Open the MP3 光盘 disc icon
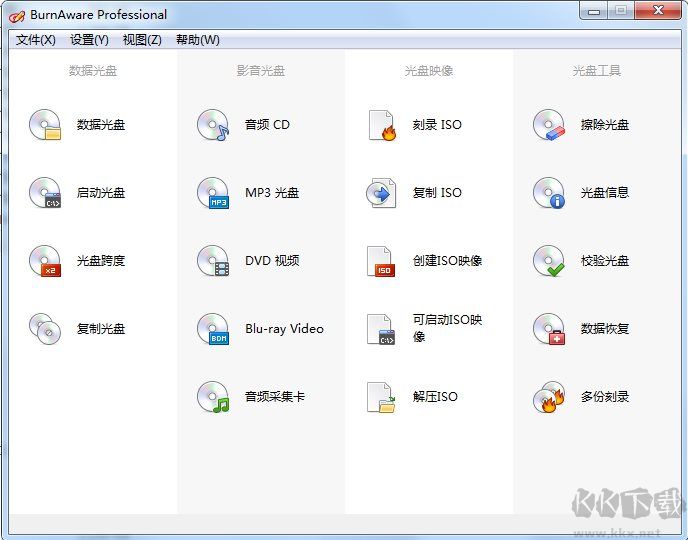Image resolution: width=688 pixels, height=540 pixels. coord(213,193)
